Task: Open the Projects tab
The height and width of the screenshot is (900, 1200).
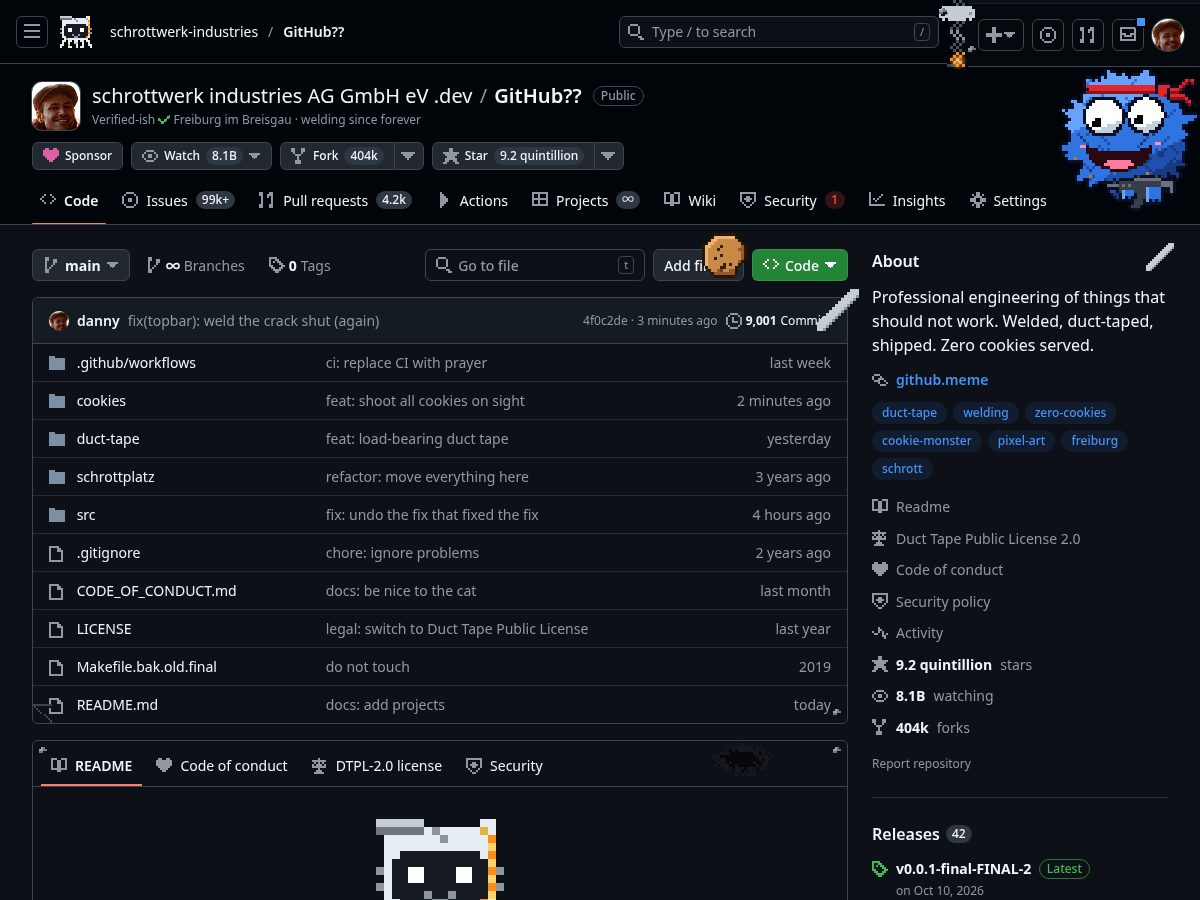Action: 585,200
